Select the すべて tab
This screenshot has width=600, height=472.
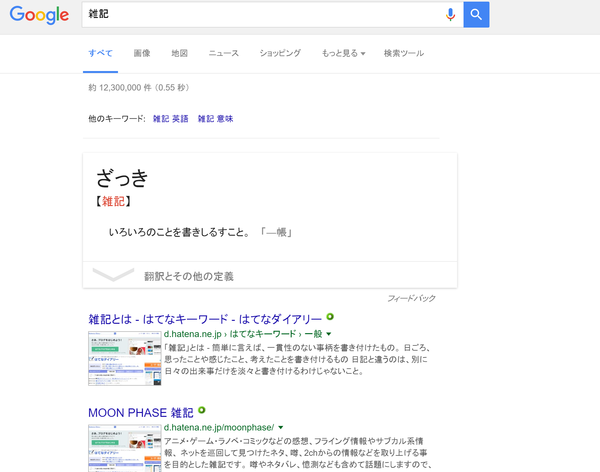click(x=100, y=53)
